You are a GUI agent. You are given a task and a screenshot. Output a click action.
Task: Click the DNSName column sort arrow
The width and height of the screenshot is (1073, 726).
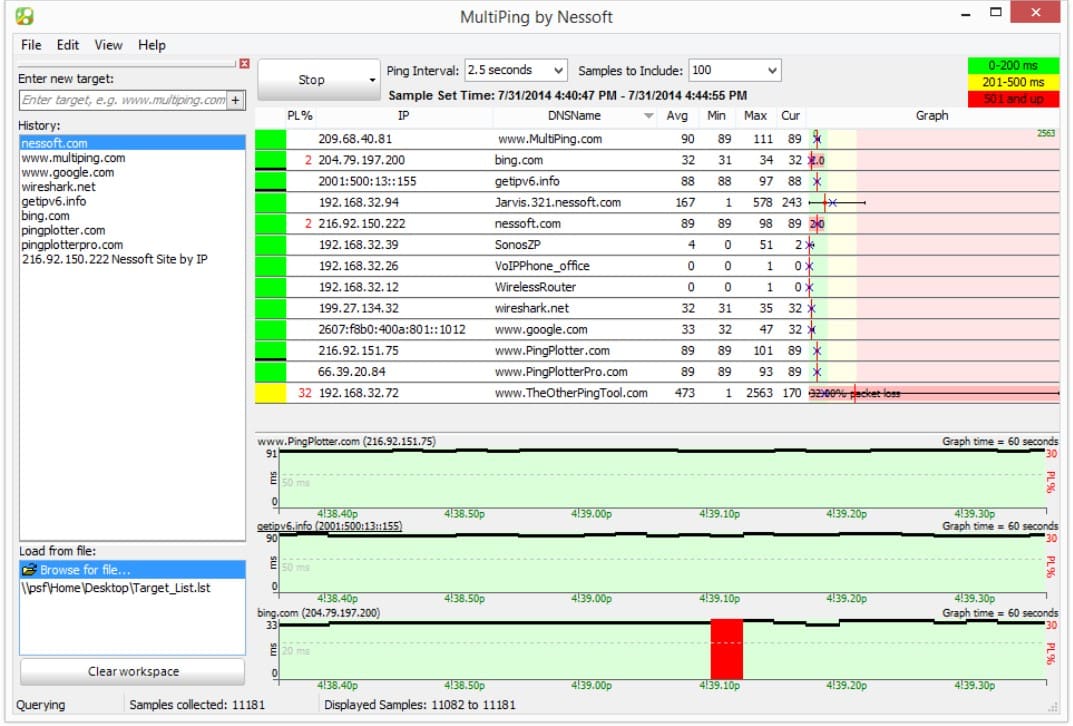pyautogui.click(x=649, y=116)
